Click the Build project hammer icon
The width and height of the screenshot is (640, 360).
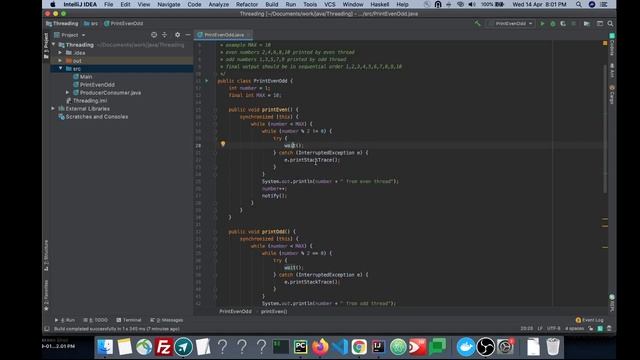[x=477, y=24]
